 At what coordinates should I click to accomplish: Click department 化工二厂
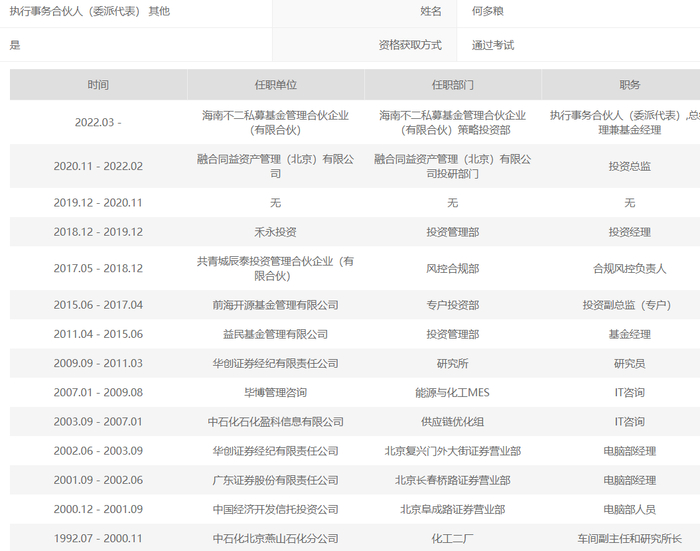click(x=453, y=538)
